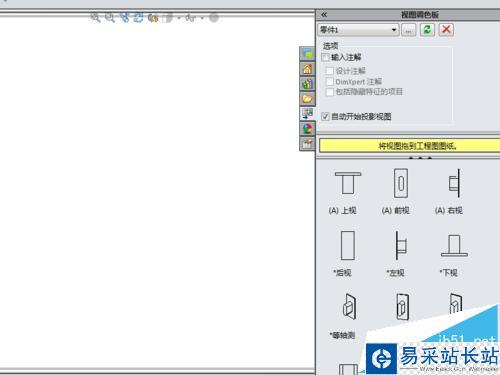This screenshot has width=500, height=375.
Task: Open the File Explorer chart-icon tab
Action: [307, 84]
